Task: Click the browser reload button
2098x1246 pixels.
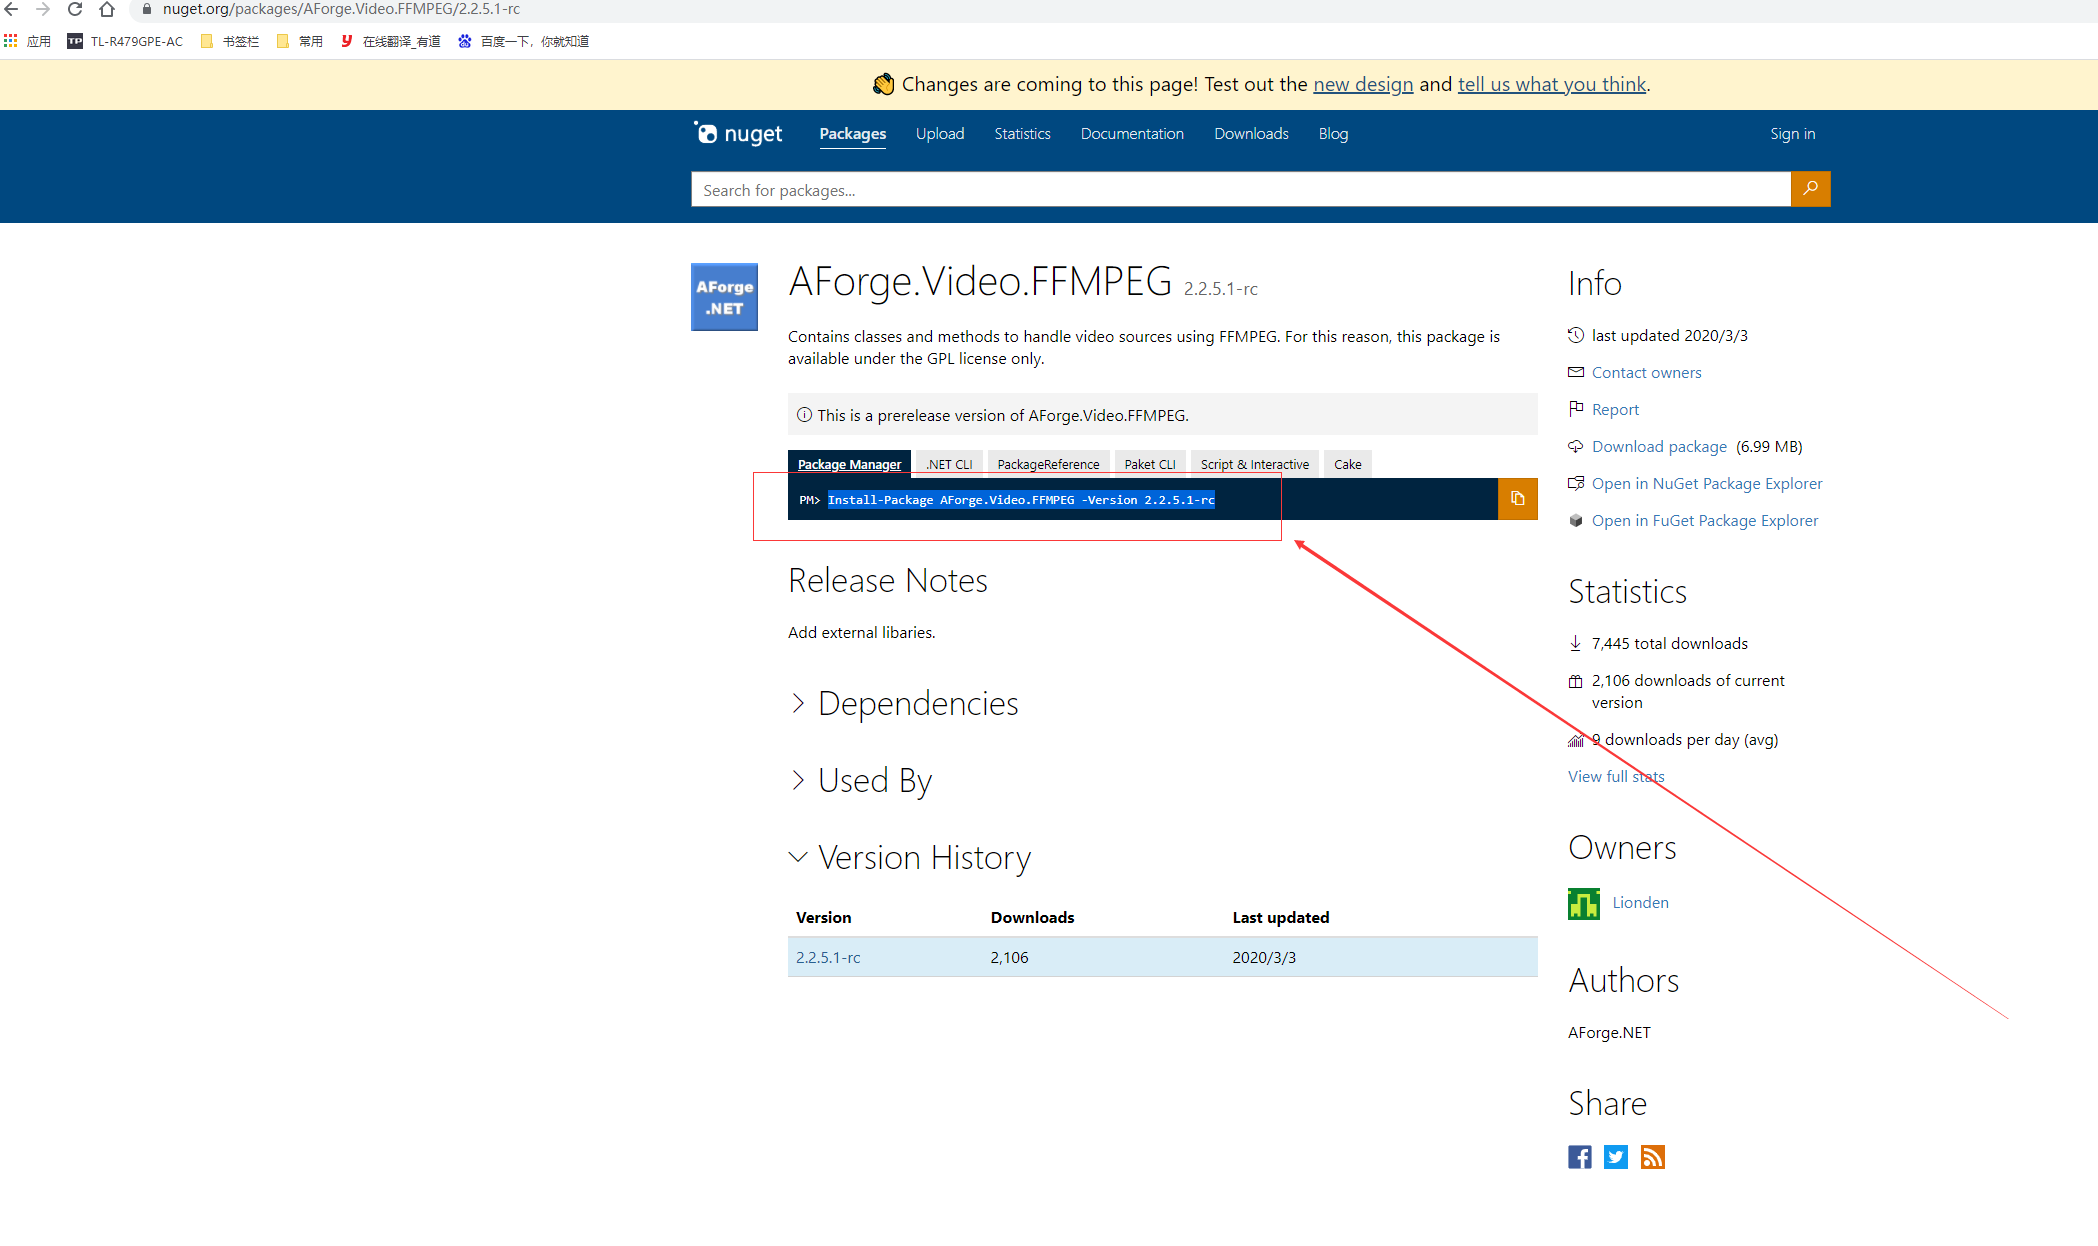Action: [x=75, y=9]
